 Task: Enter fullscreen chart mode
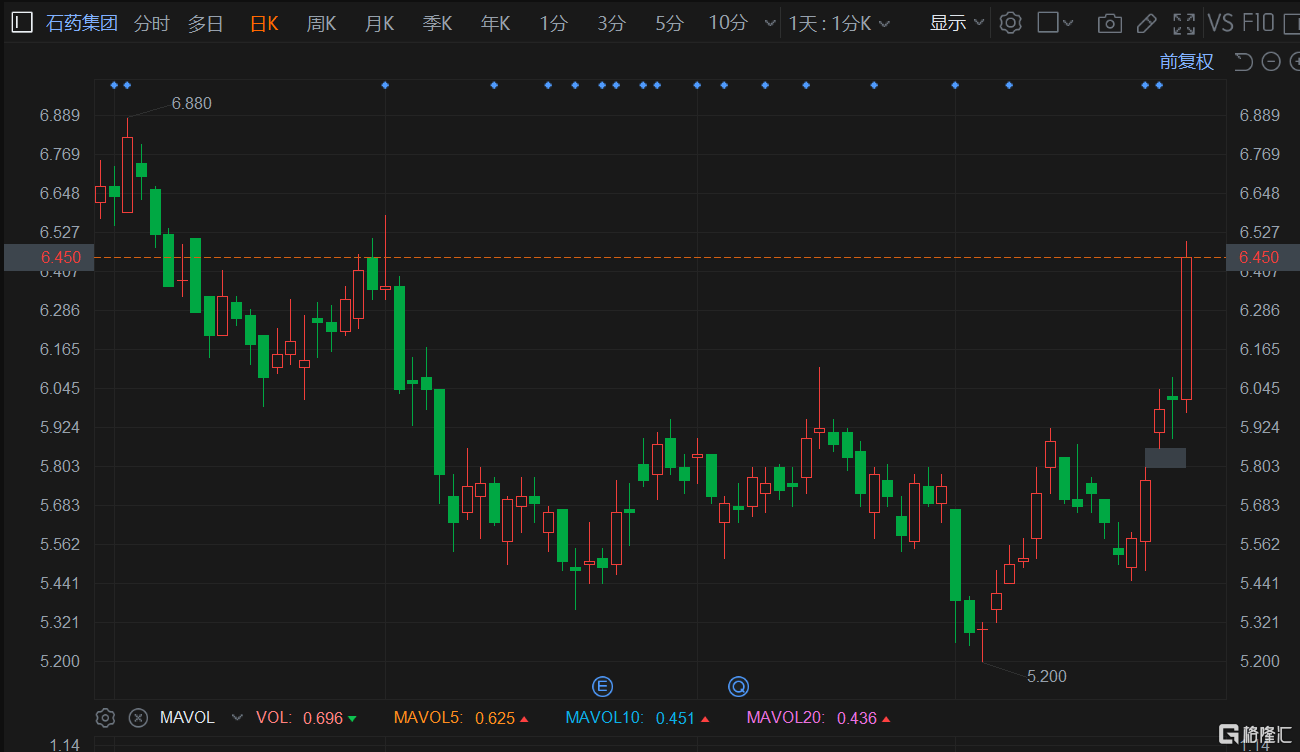point(1184,23)
